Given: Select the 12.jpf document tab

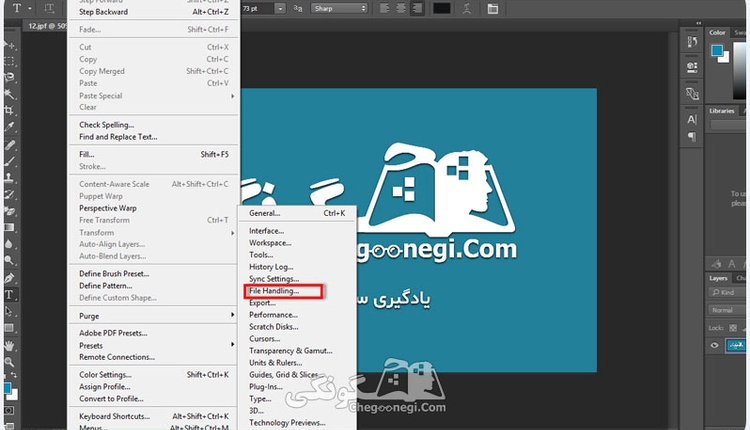Looking at the screenshot, I should tap(46, 26).
